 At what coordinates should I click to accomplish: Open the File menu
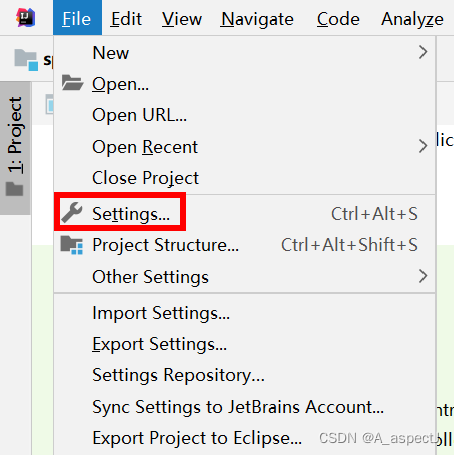click(77, 18)
